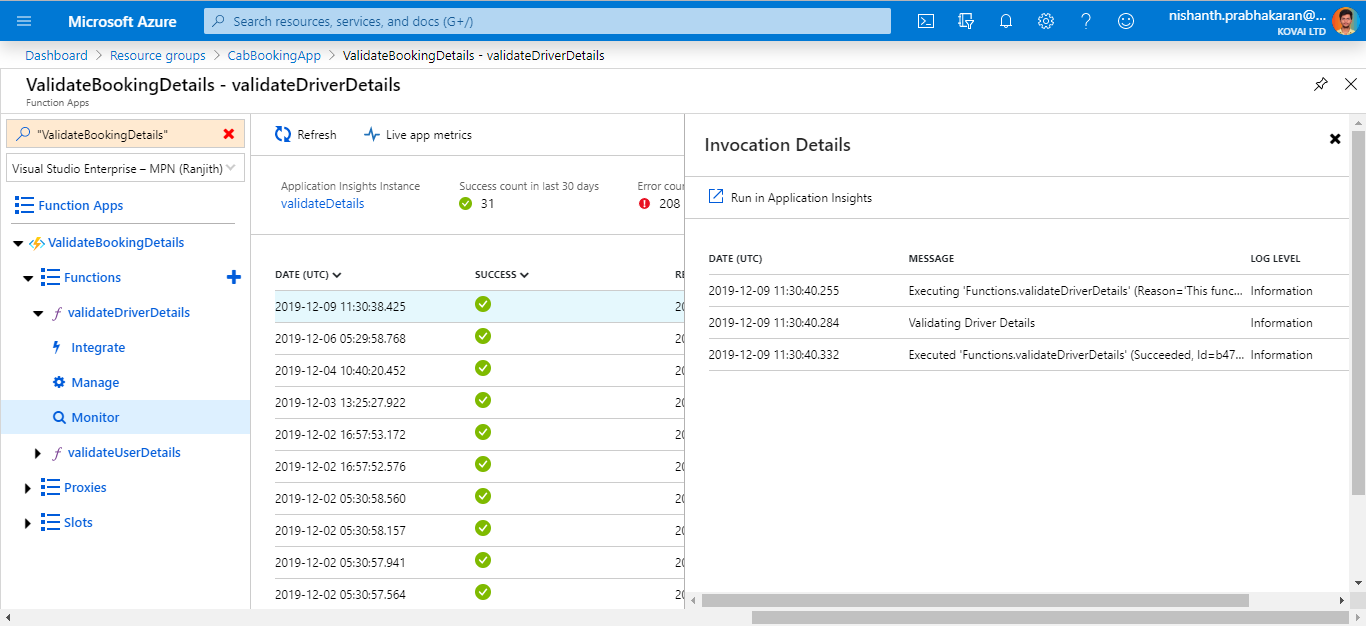
Task: Click the plus icon to add function
Action: 234,277
